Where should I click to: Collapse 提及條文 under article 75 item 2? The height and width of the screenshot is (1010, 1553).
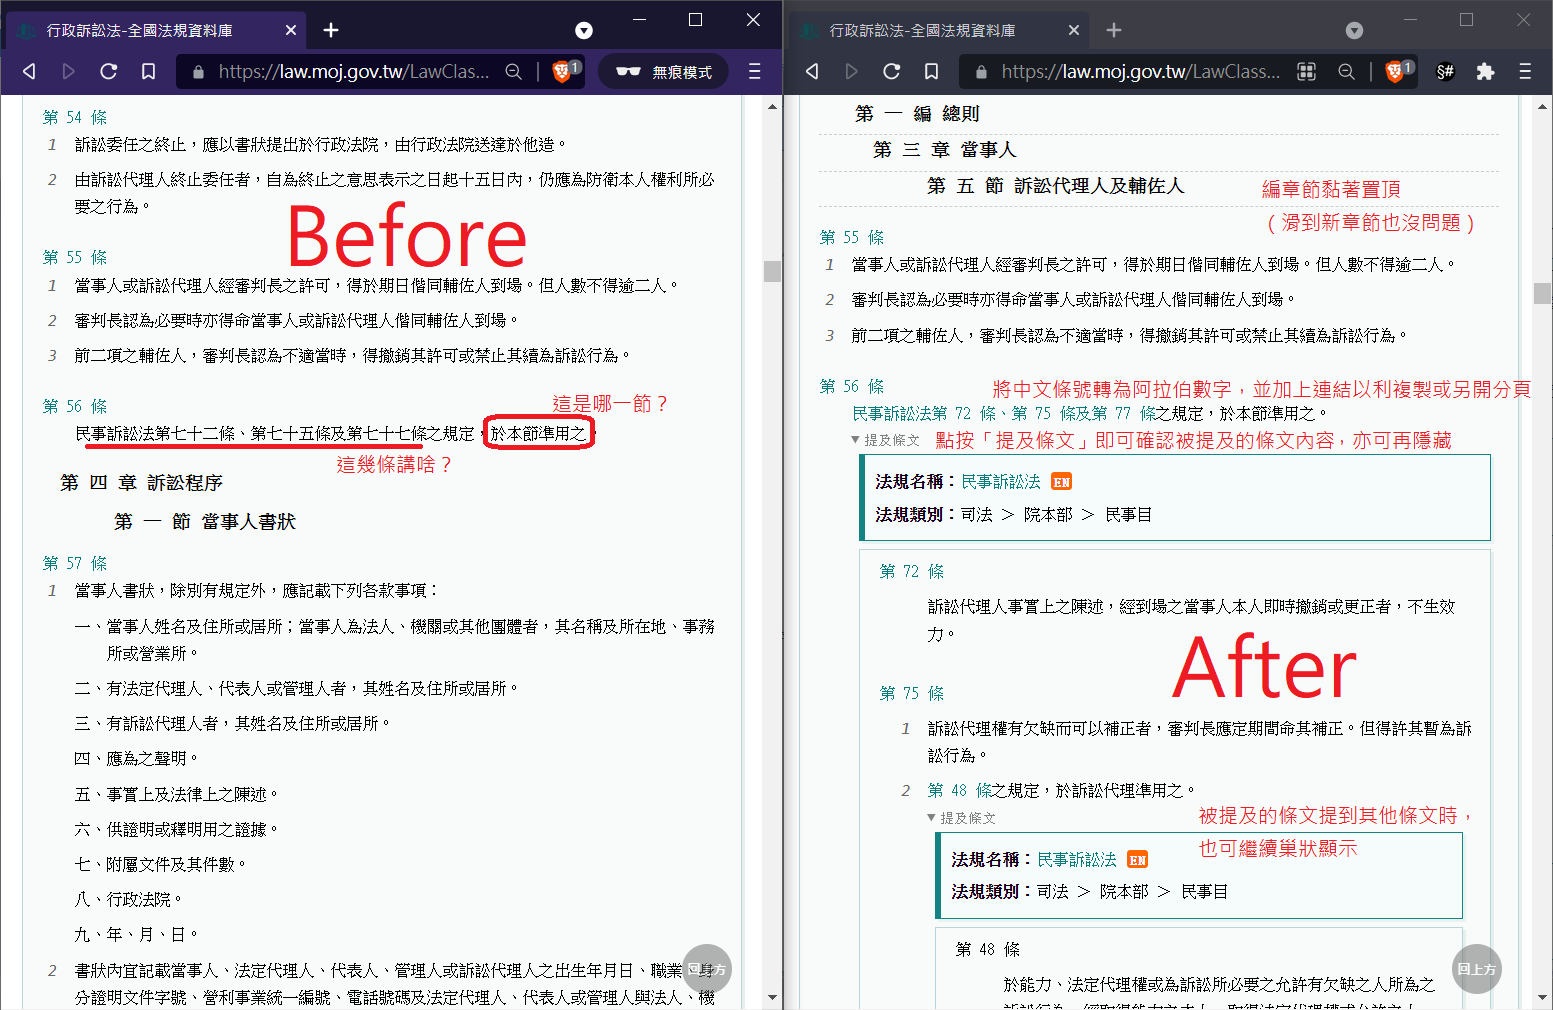[961, 818]
